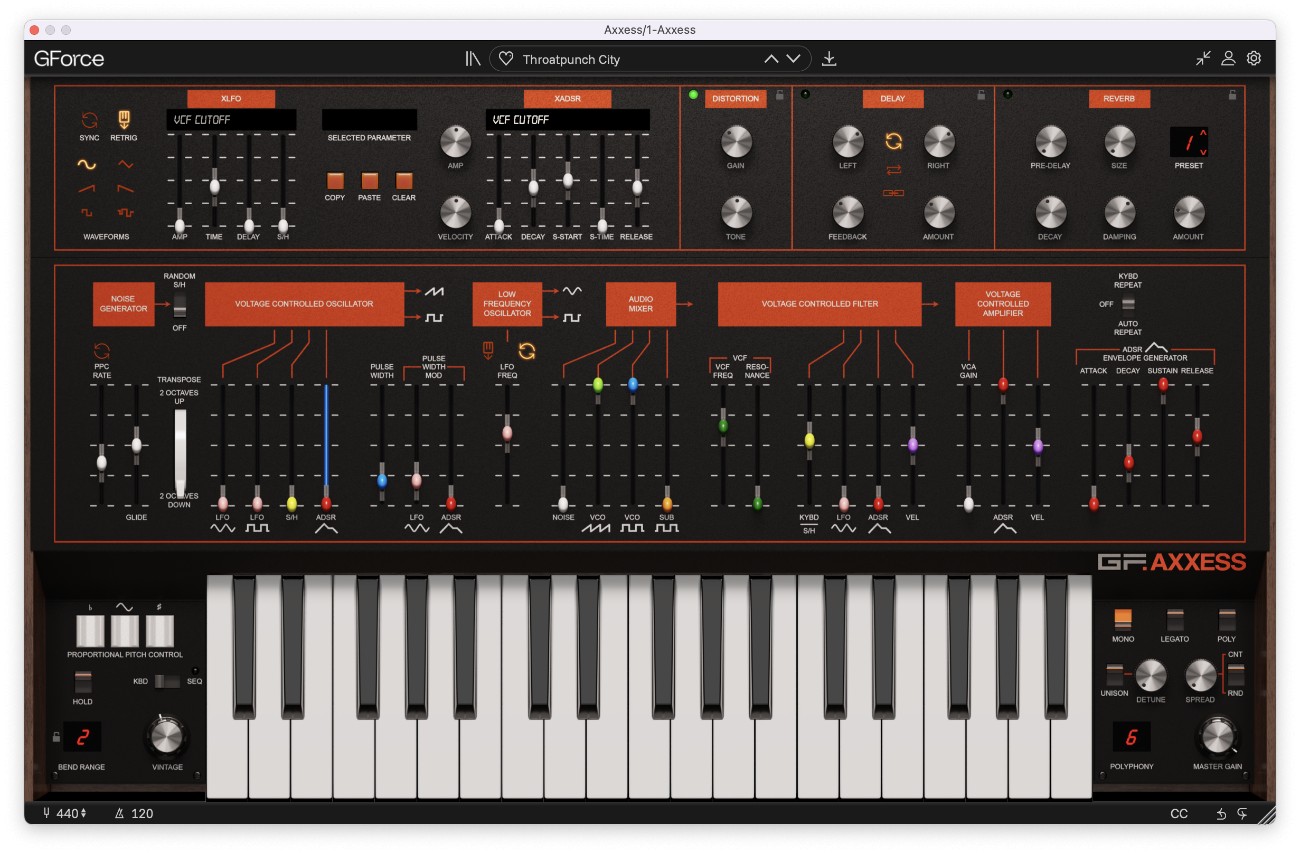Go to previous preset with up chevron
The height and width of the screenshot is (853, 1300).
pyautogui.click(x=771, y=59)
